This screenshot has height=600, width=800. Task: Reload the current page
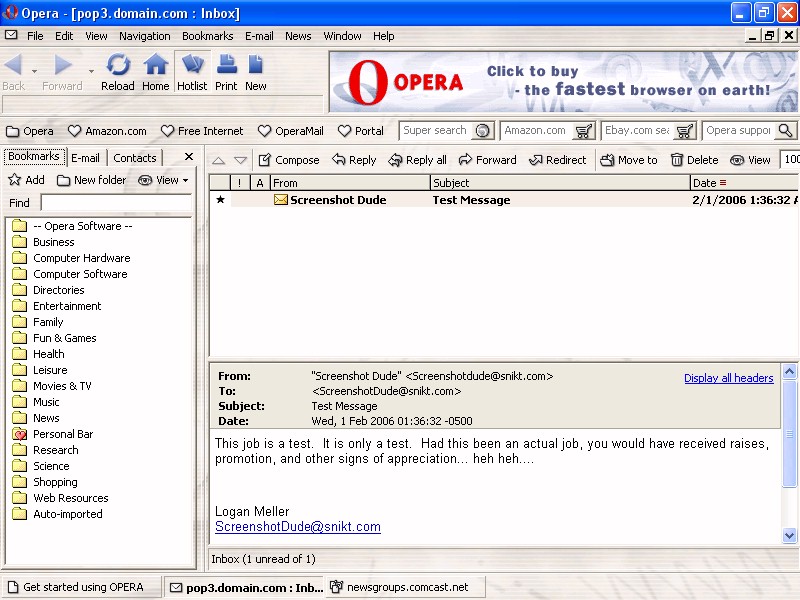point(118,72)
